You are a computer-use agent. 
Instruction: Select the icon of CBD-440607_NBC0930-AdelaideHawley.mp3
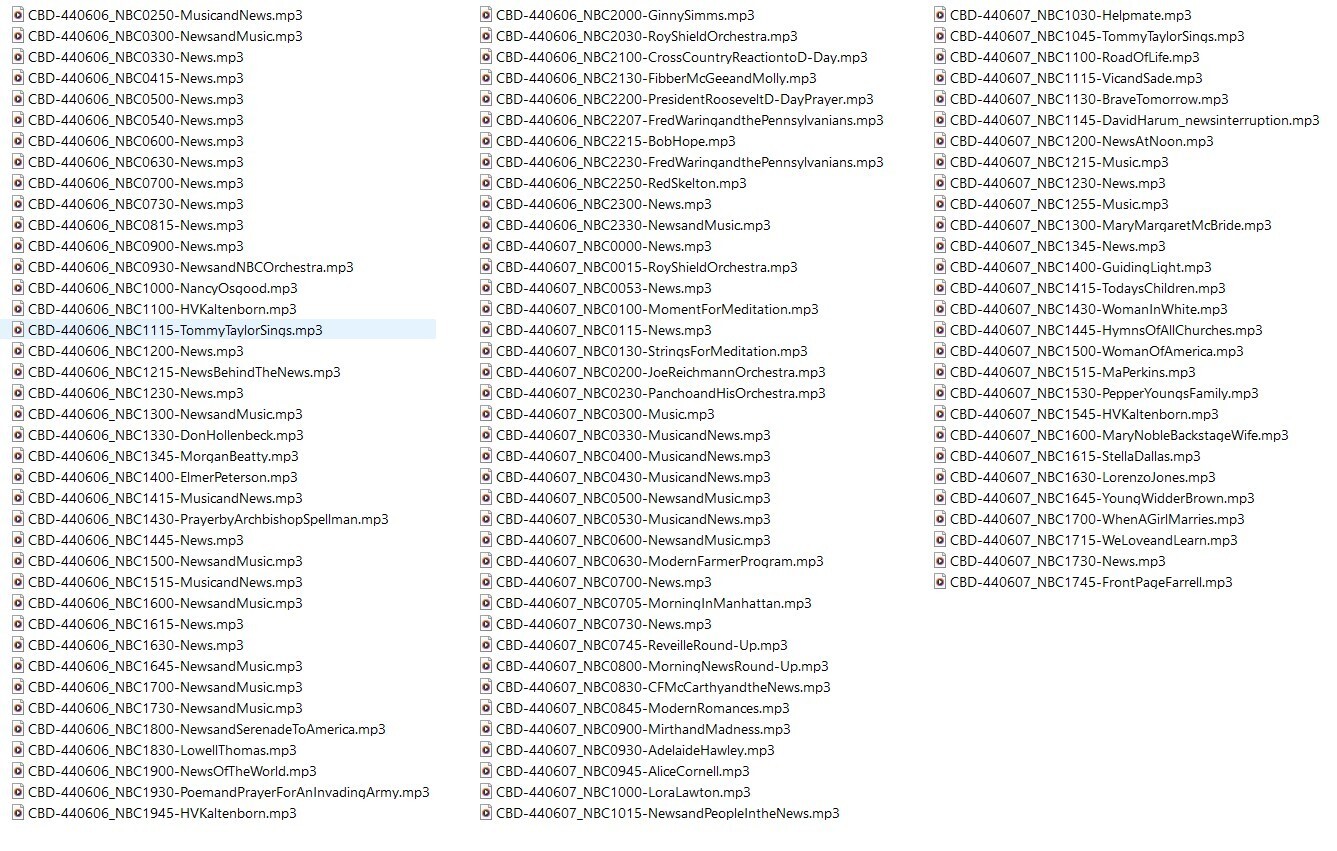click(486, 750)
